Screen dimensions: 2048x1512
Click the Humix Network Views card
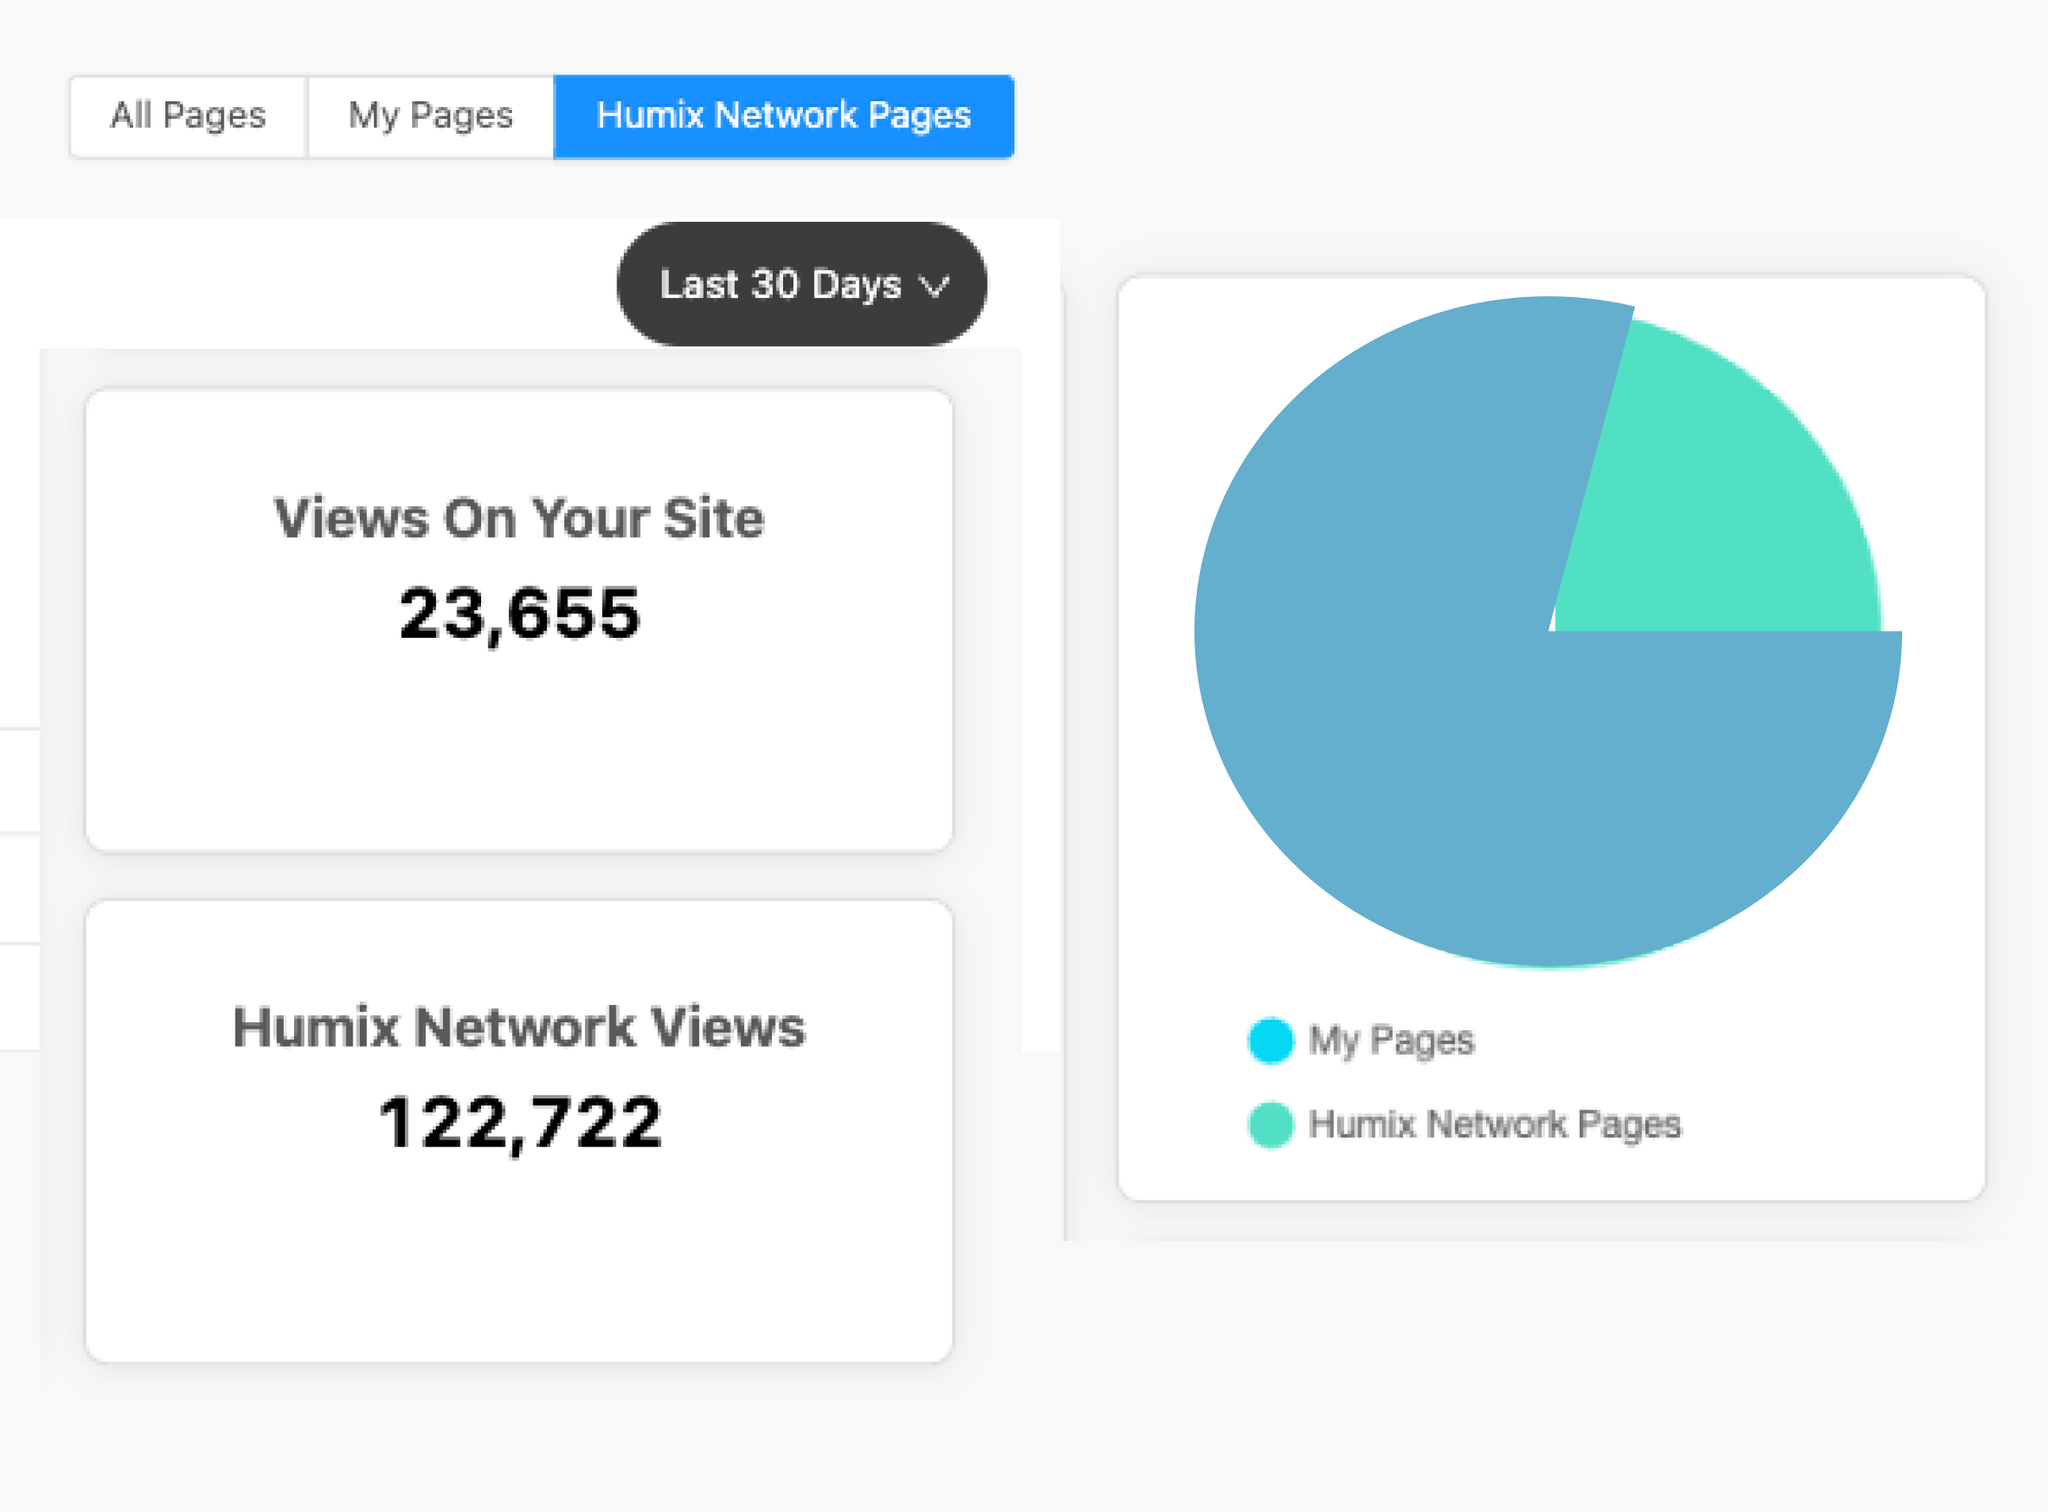pos(519,1131)
